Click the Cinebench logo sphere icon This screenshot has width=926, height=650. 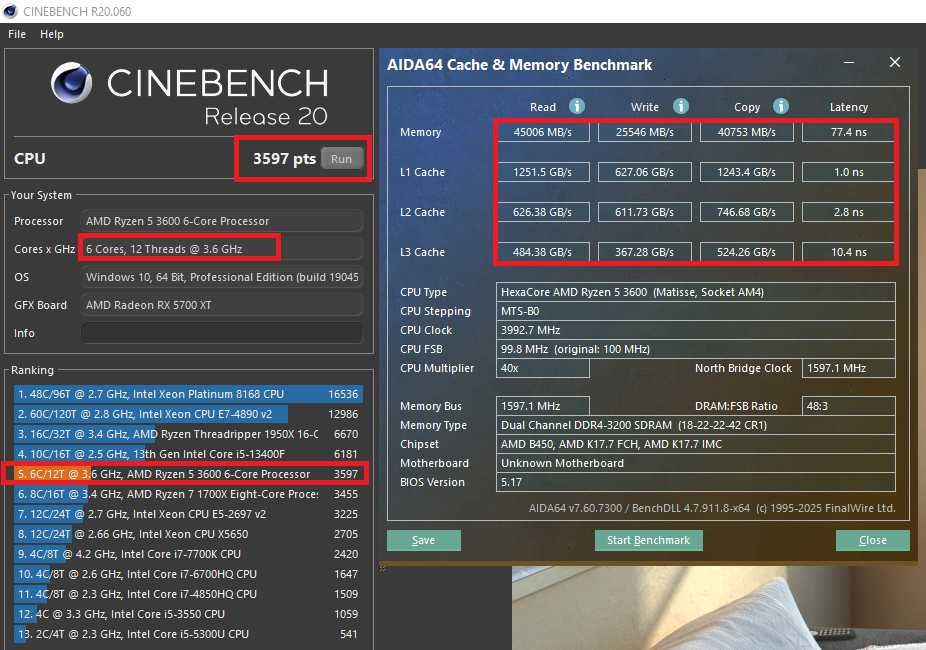pos(71,83)
